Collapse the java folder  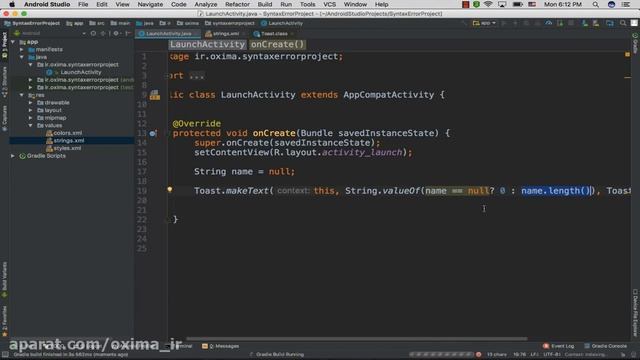pyautogui.click(x=22, y=57)
